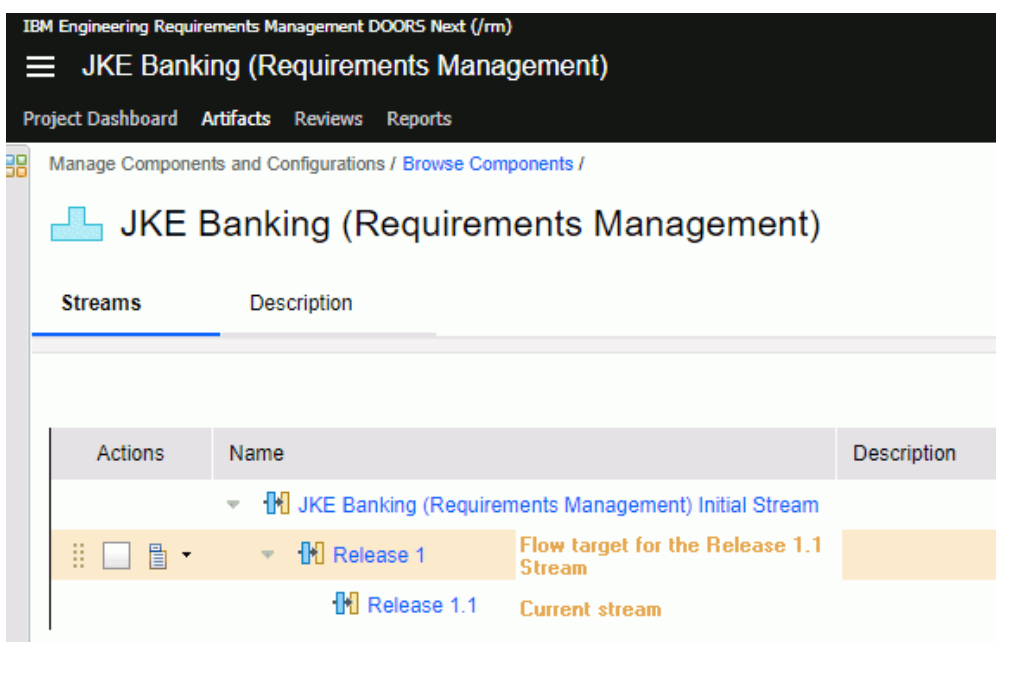Select the Streams tab
Viewport: 1014px width, 684px height.
coord(101,303)
